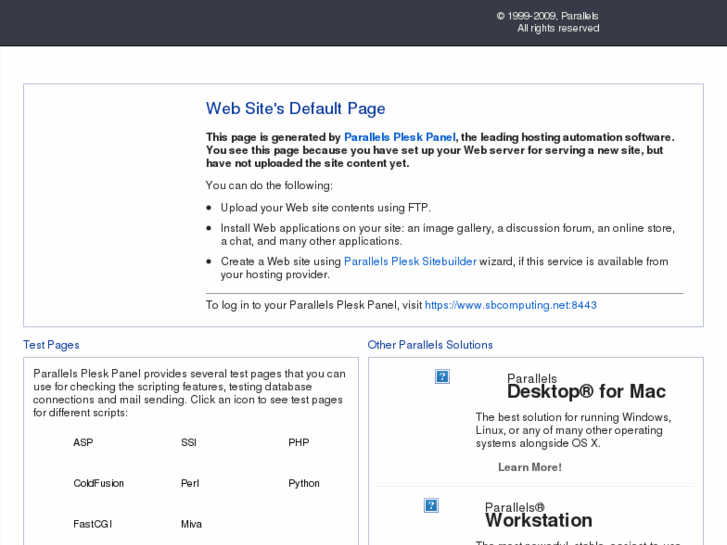Open the Parallels Plesk Panel link

pos(400,137)
